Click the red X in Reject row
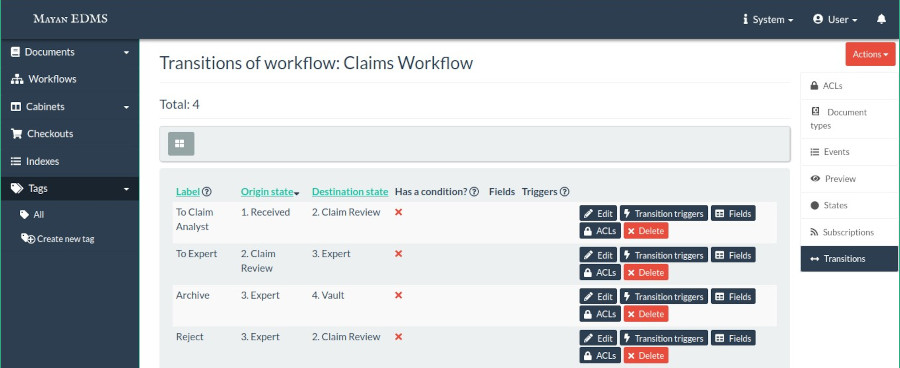Screen dimensions: 900x368 398,336
